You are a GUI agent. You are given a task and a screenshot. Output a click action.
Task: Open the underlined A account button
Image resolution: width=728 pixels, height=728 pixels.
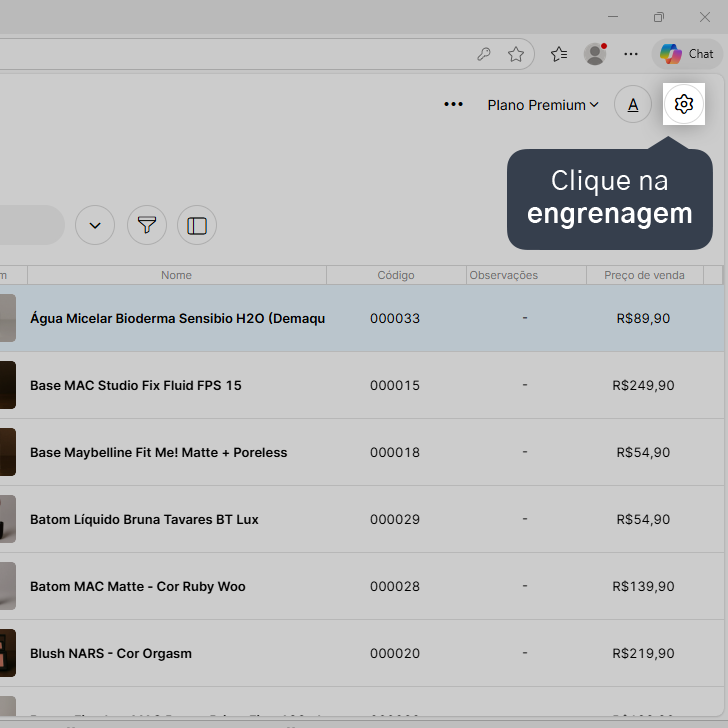click(x=633, y=104)
